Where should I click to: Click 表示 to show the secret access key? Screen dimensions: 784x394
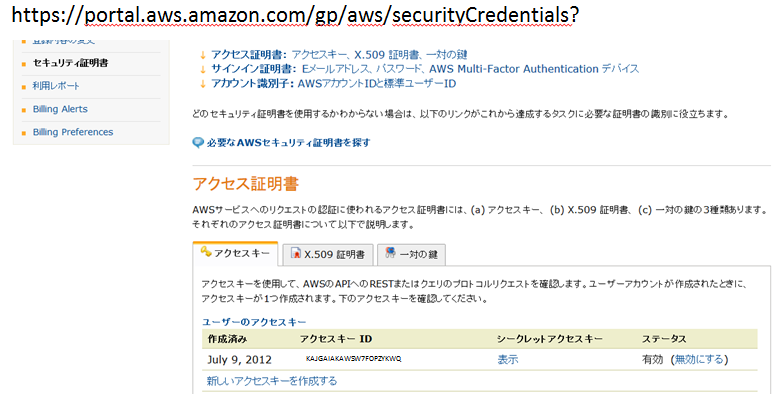pos(508,360)
